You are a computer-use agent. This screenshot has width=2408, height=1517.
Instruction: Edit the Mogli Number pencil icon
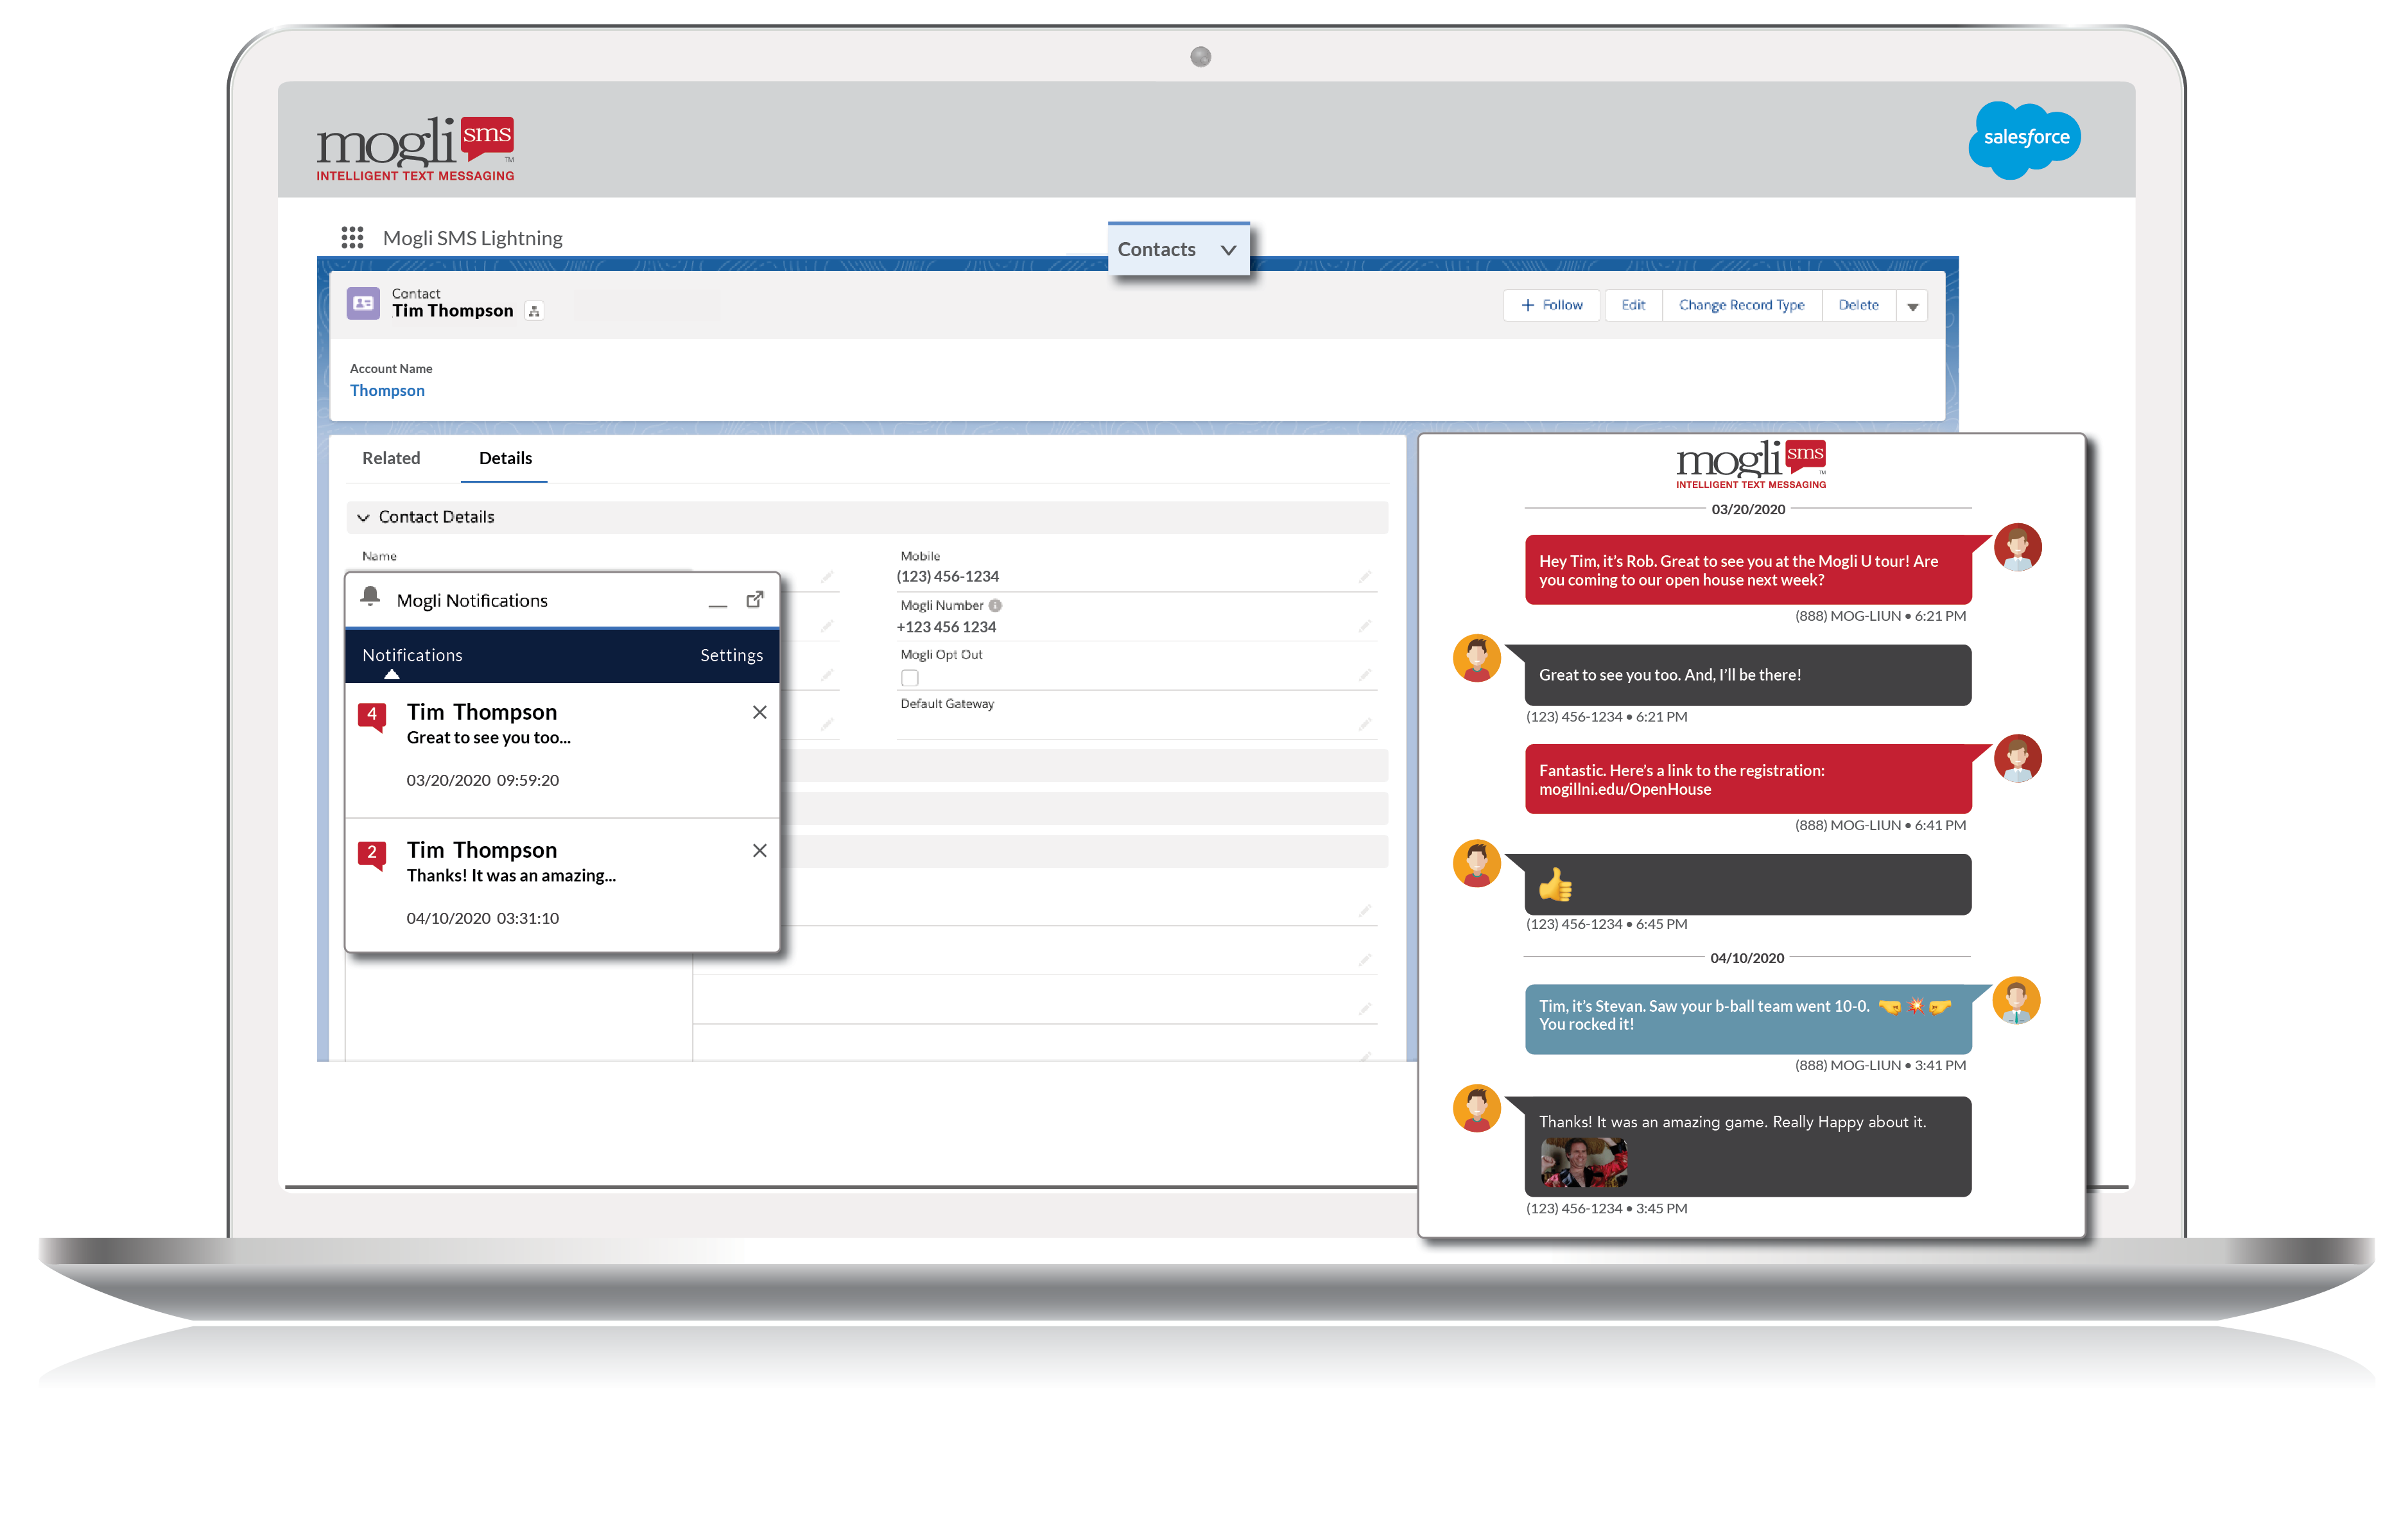point(1365,626)
